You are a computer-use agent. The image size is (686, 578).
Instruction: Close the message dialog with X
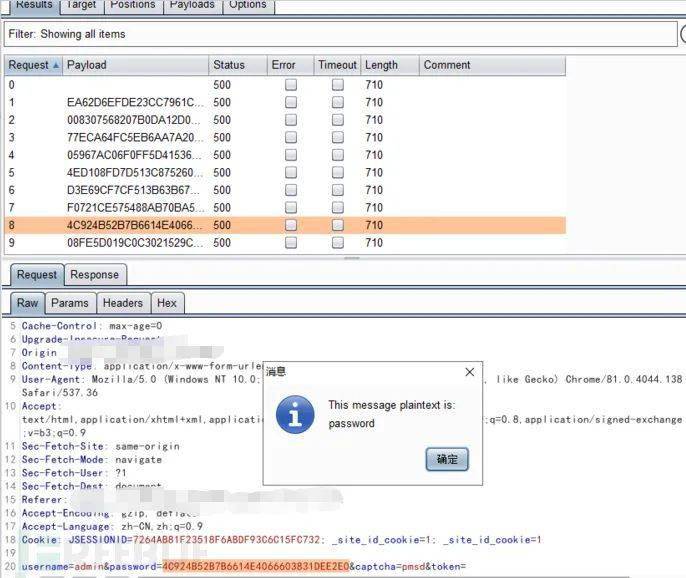(x=470, y=372)
